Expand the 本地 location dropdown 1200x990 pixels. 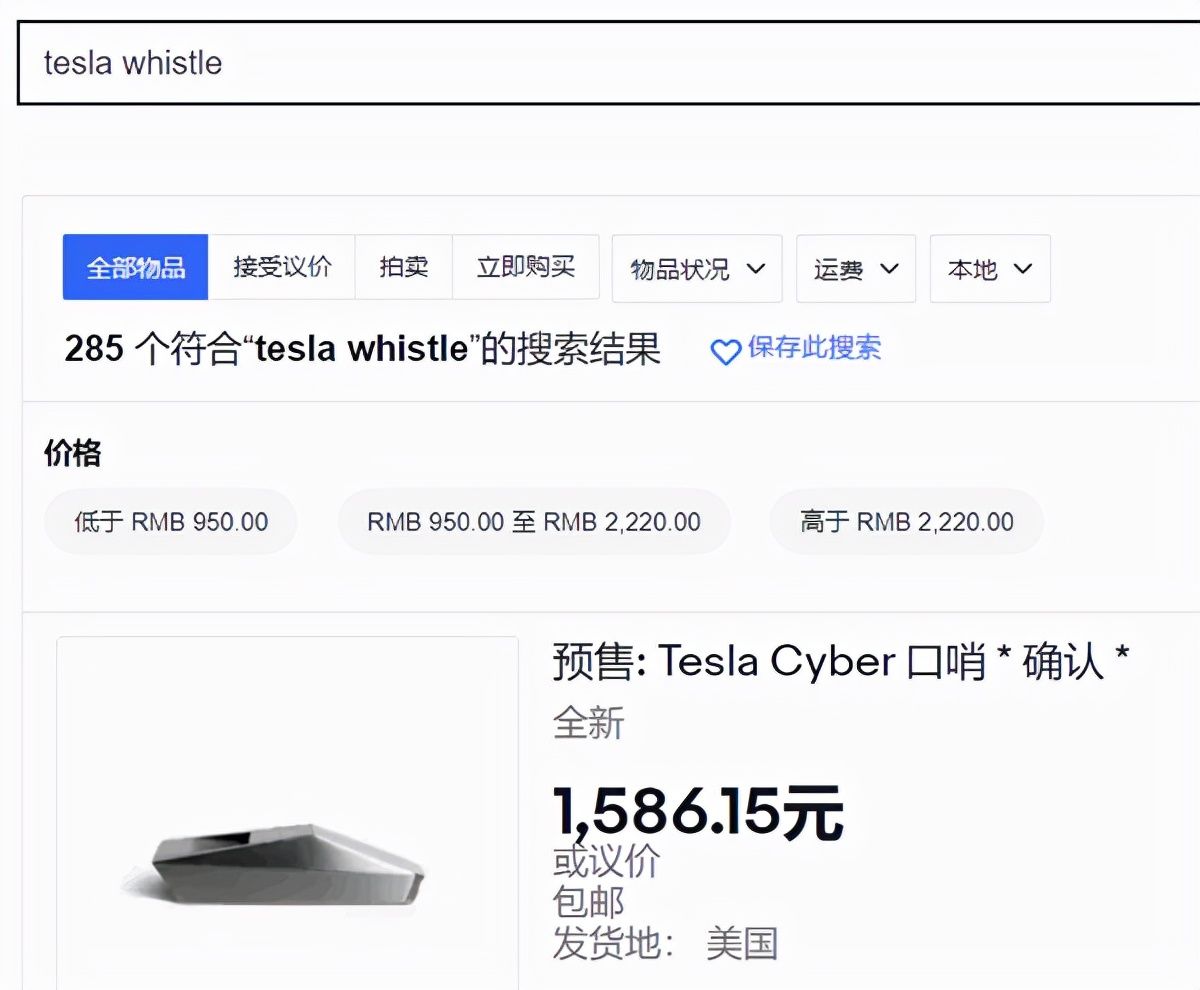point(990,269)
